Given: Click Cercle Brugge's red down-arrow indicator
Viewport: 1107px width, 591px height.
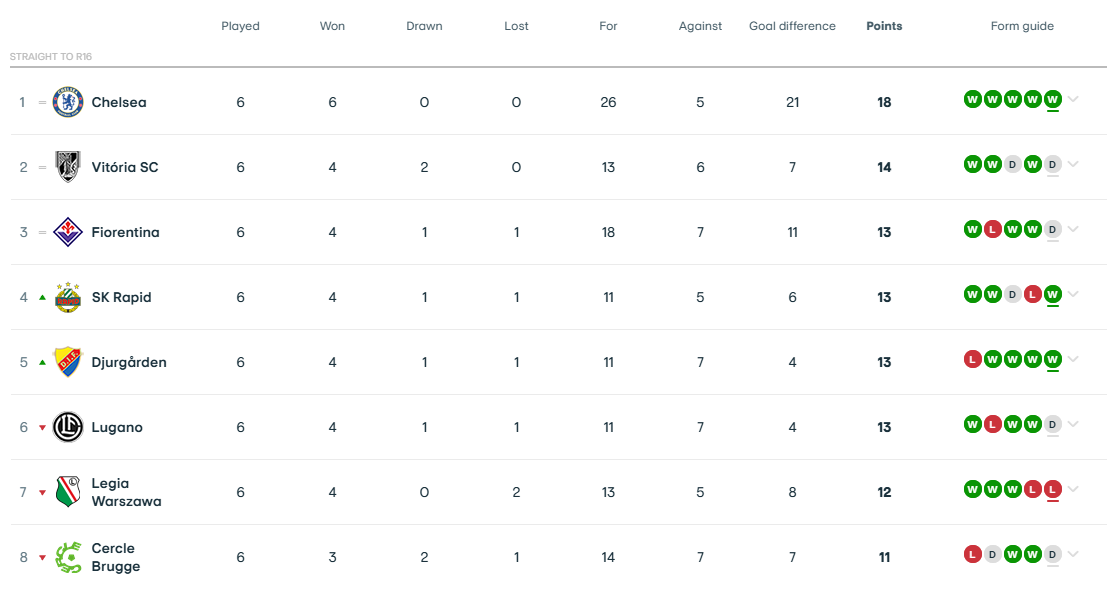Looking at the screenshot, I should click(x=42, y=558).
